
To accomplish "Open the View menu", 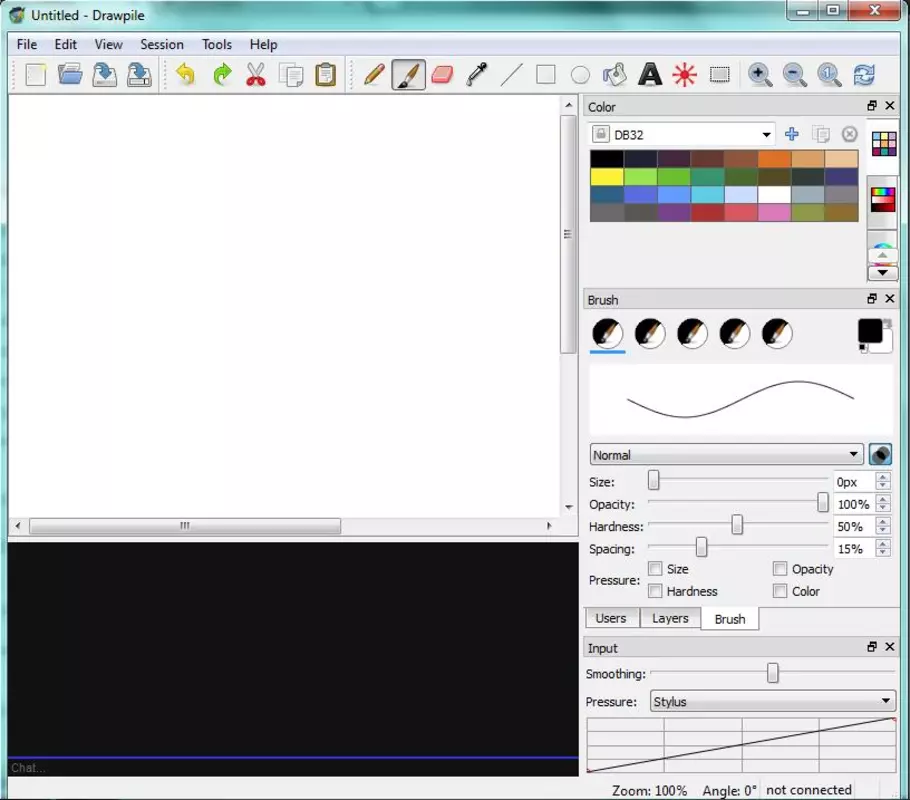I will [x=109, y=45].
